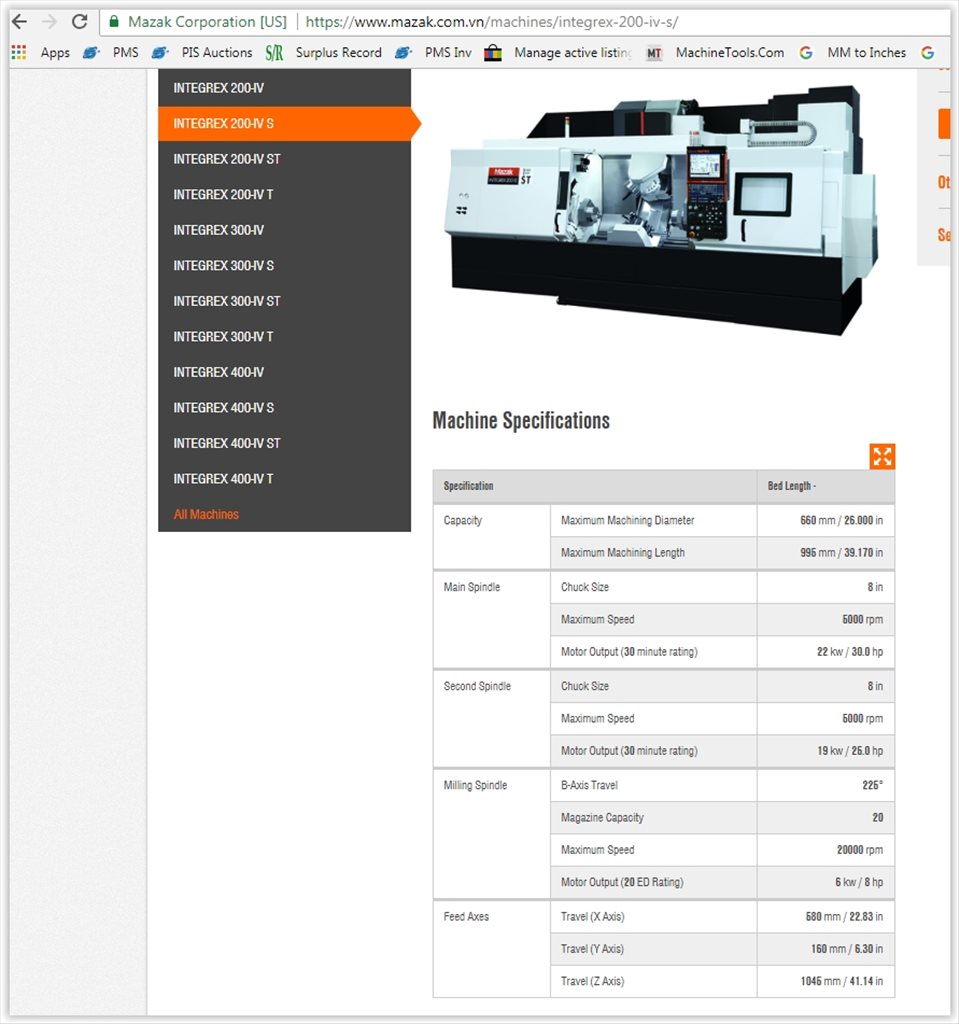This screenshot has width=959, height=1024.
Task: Click the B-Axis Travel row label
Action: pyautogui.click(x=589, y=785)
